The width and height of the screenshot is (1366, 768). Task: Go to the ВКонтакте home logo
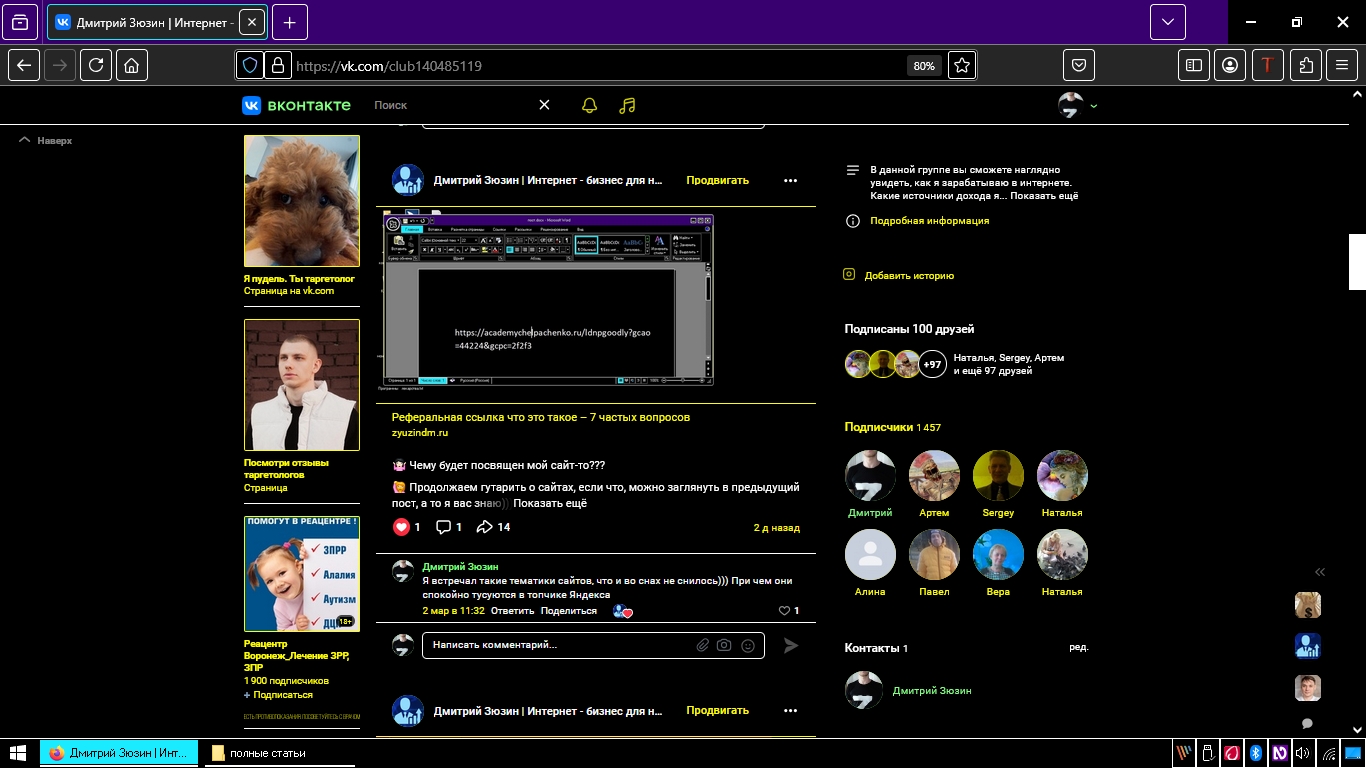click(x=296, y=105)
